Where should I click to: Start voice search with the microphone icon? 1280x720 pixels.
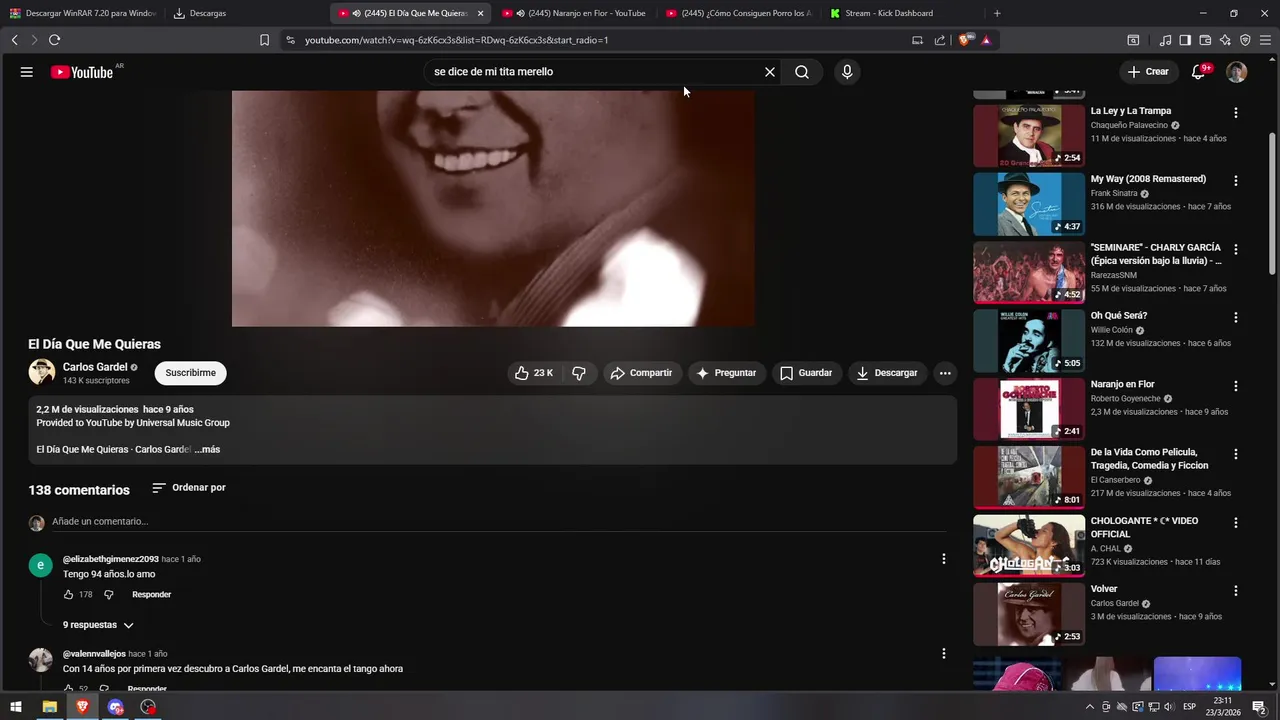pyautogui.click(x=847, y=72)
